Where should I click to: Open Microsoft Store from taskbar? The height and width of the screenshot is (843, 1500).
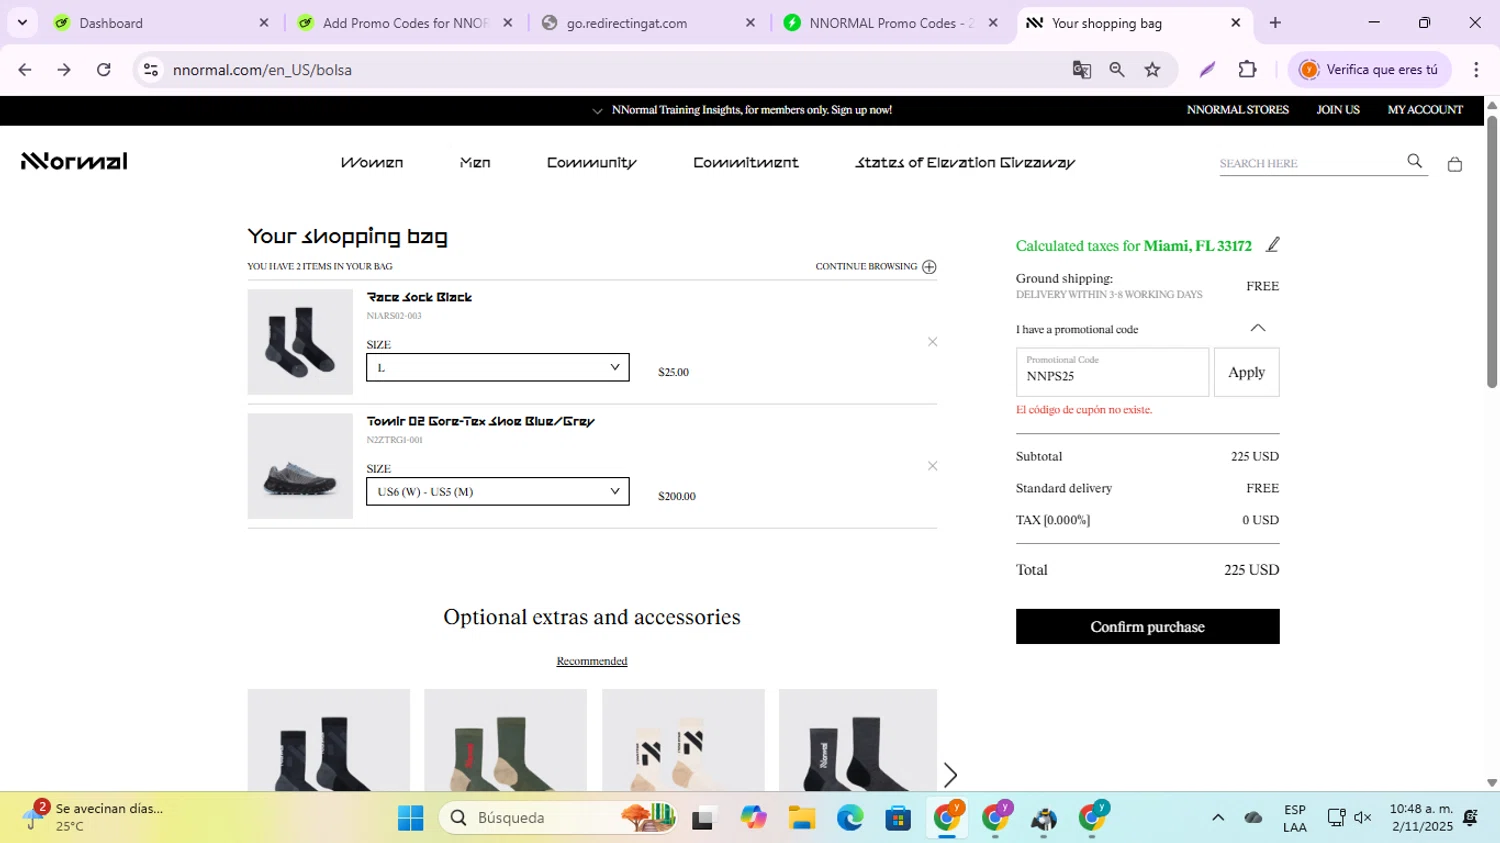(898, 818)
